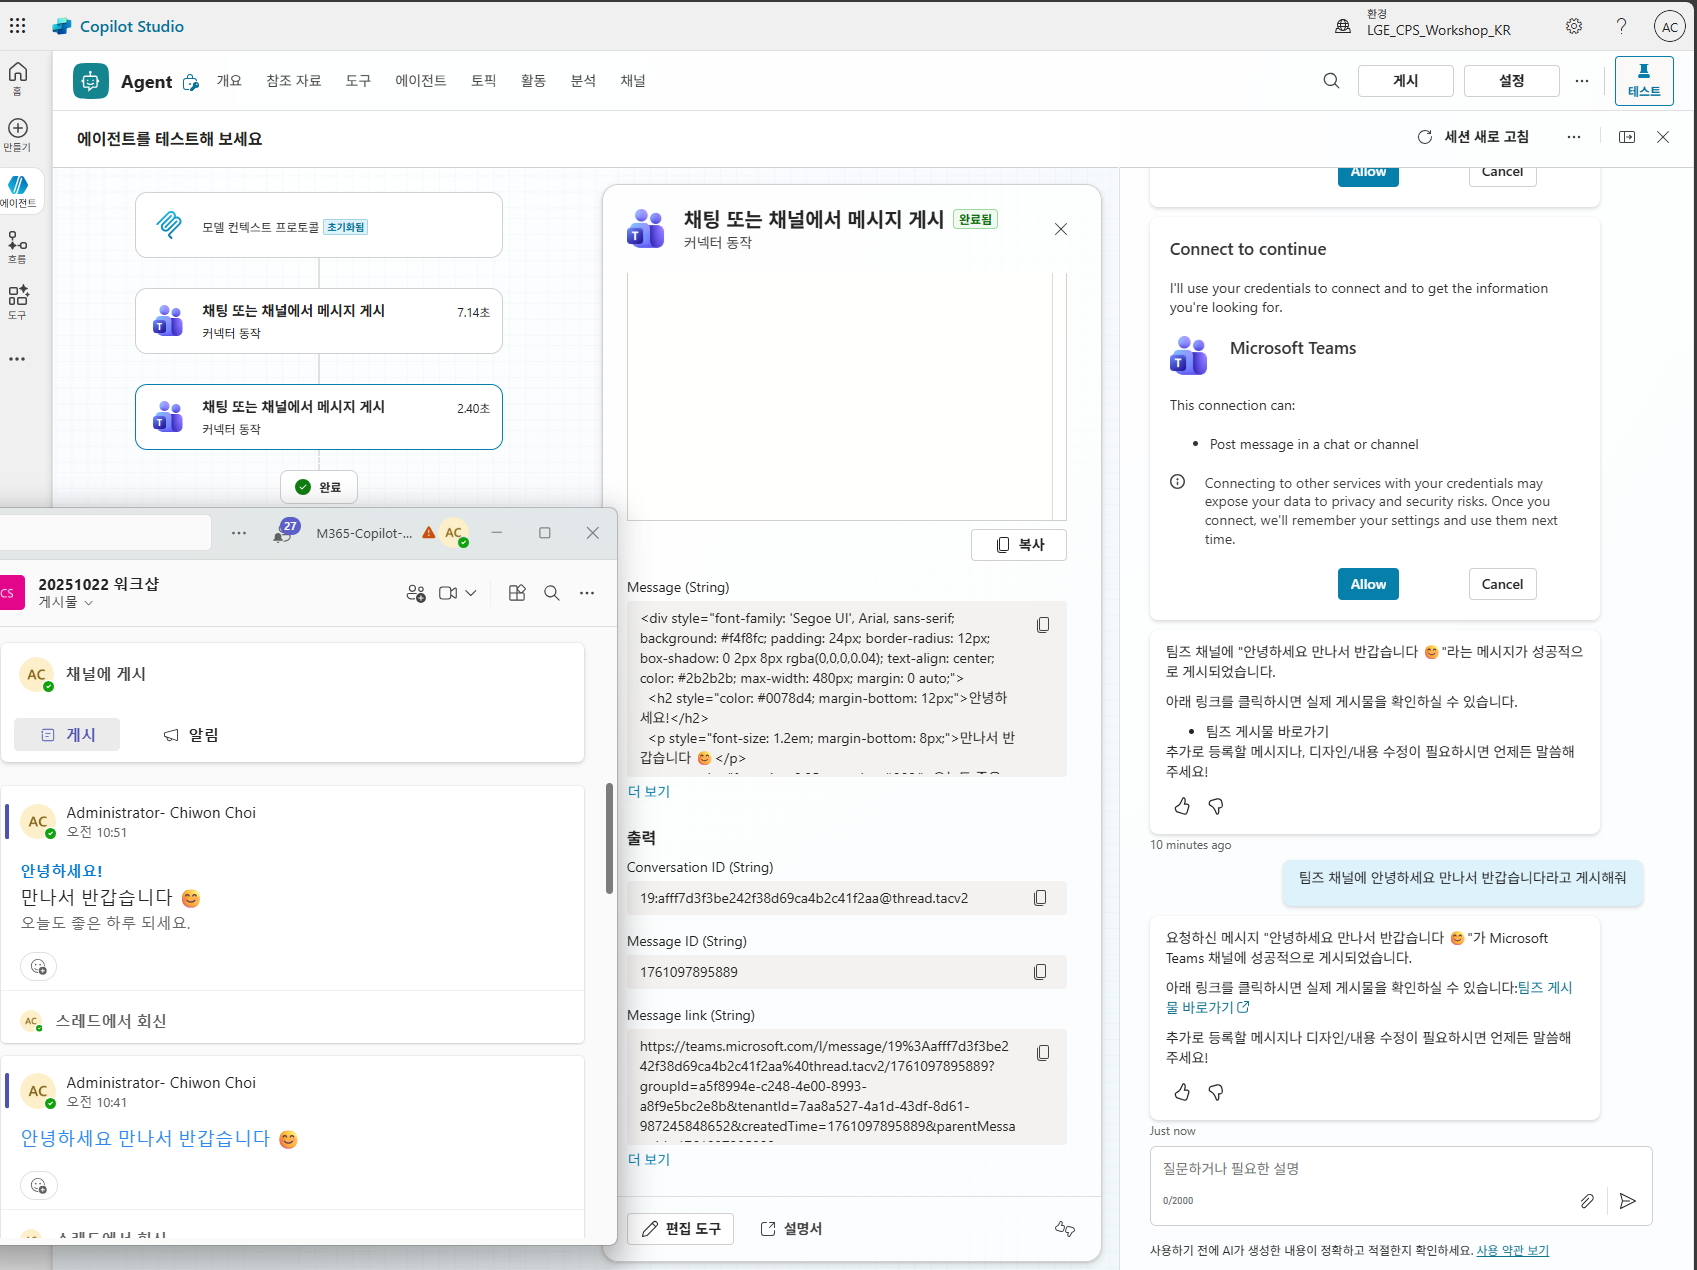Click the 게시 publish button
The height and width of the screenshot is (1270, 1697).
click(x=1405, y=81)
